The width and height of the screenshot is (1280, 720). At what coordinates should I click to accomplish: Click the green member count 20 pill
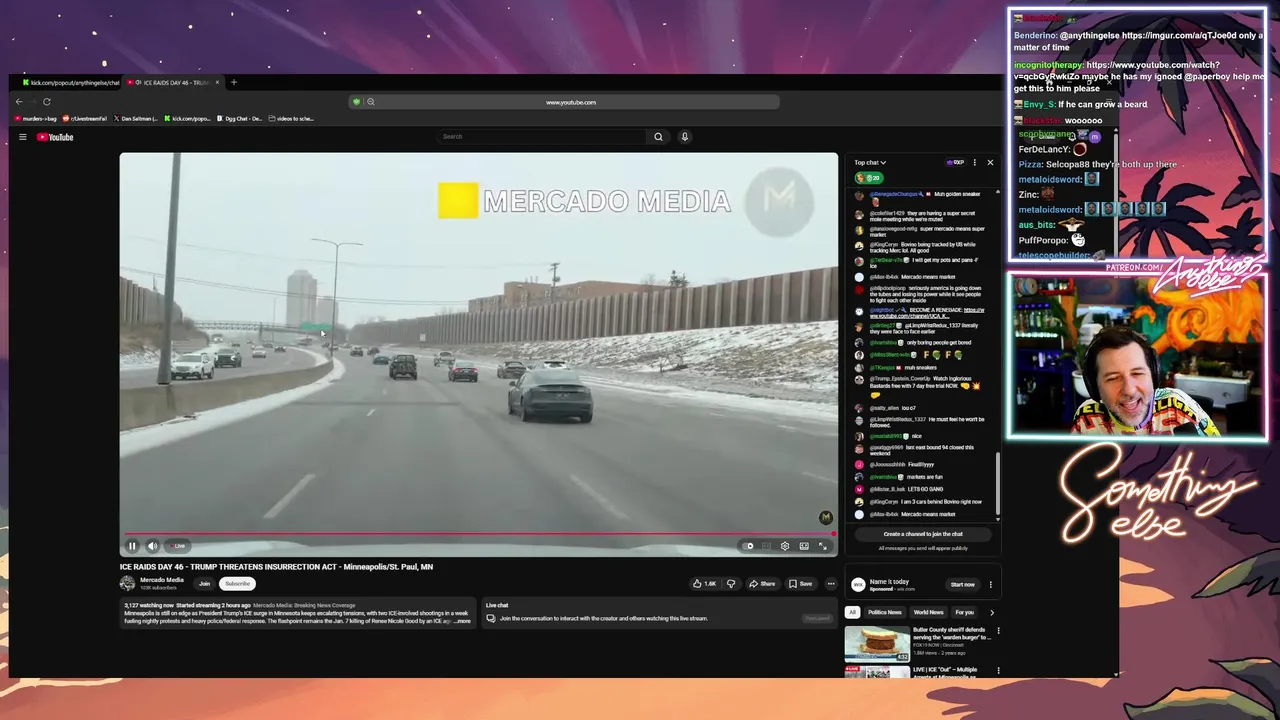[x=868, y=178]
